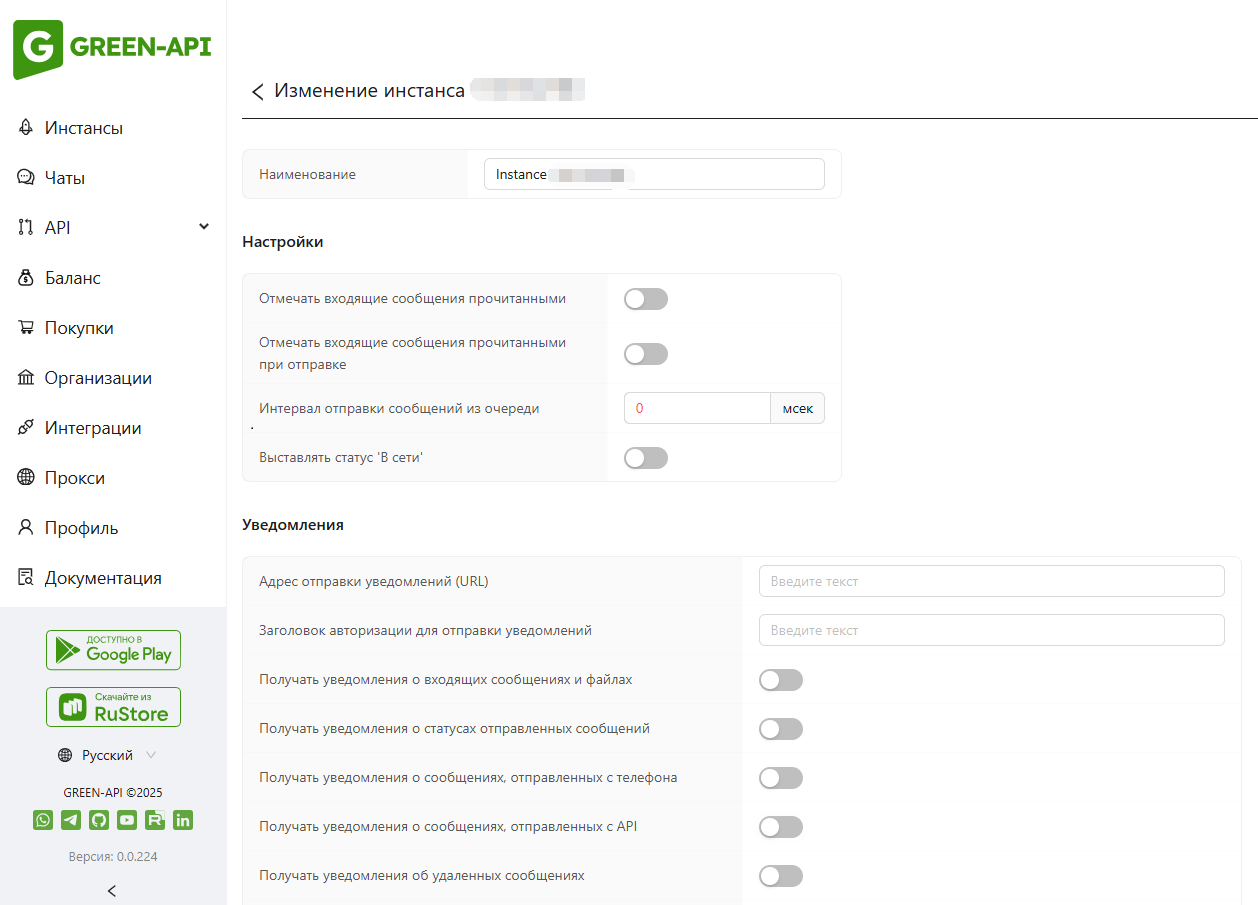1258x905 pixels.
Task: Enable Отмечать входящие сообщения прочитанными toggle
Action: point(645,299)
